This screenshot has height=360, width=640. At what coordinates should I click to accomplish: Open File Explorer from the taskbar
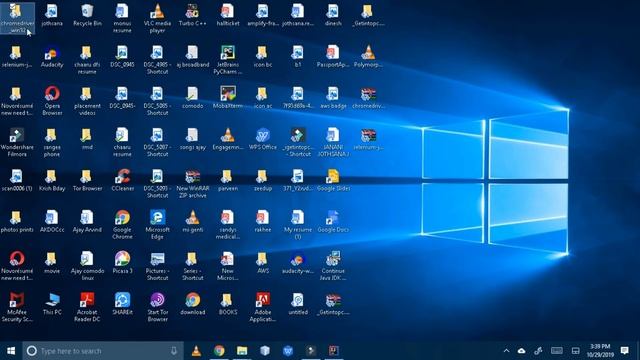[242, 351]
